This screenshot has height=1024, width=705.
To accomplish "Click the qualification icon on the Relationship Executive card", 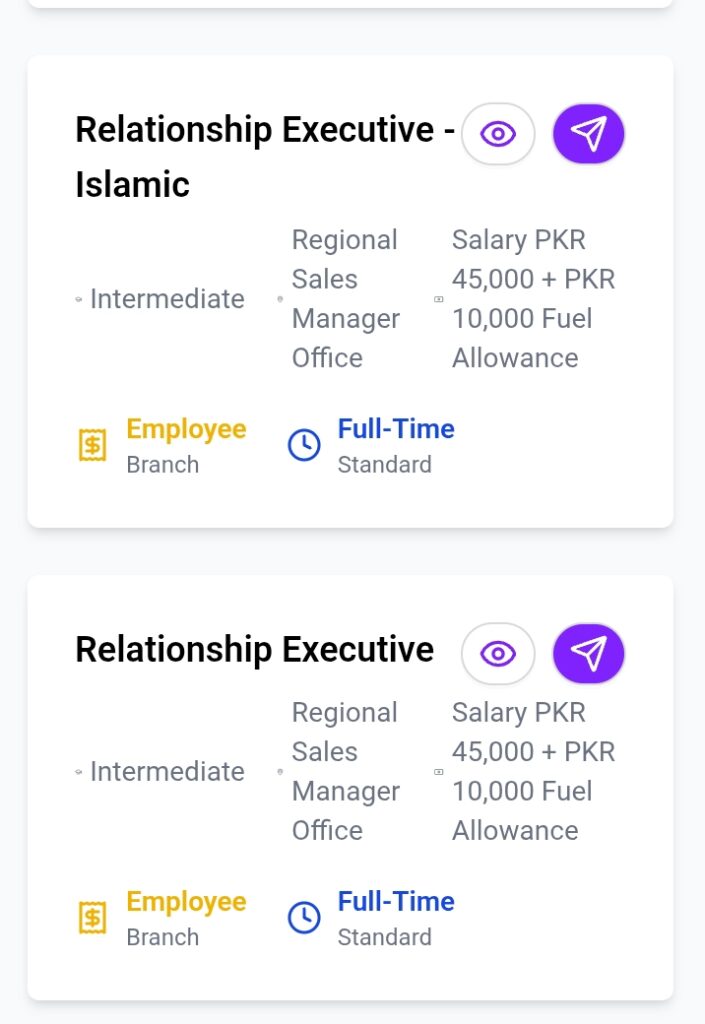I will tap(80, 771).
